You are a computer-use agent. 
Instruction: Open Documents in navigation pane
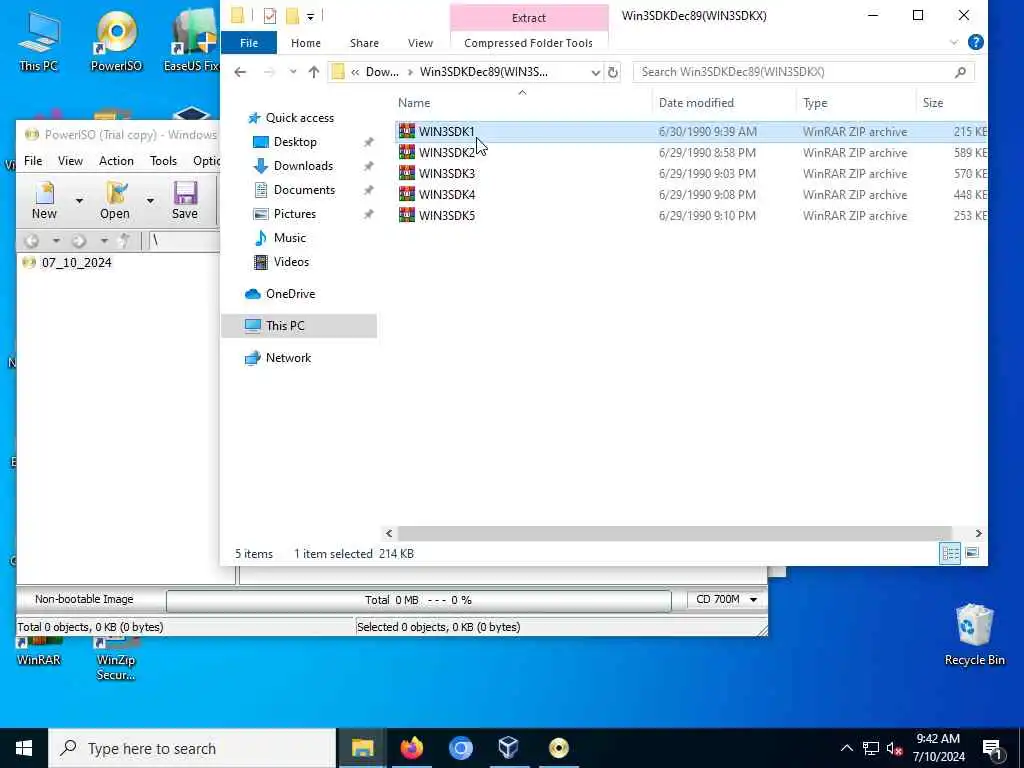click(304, 190)
